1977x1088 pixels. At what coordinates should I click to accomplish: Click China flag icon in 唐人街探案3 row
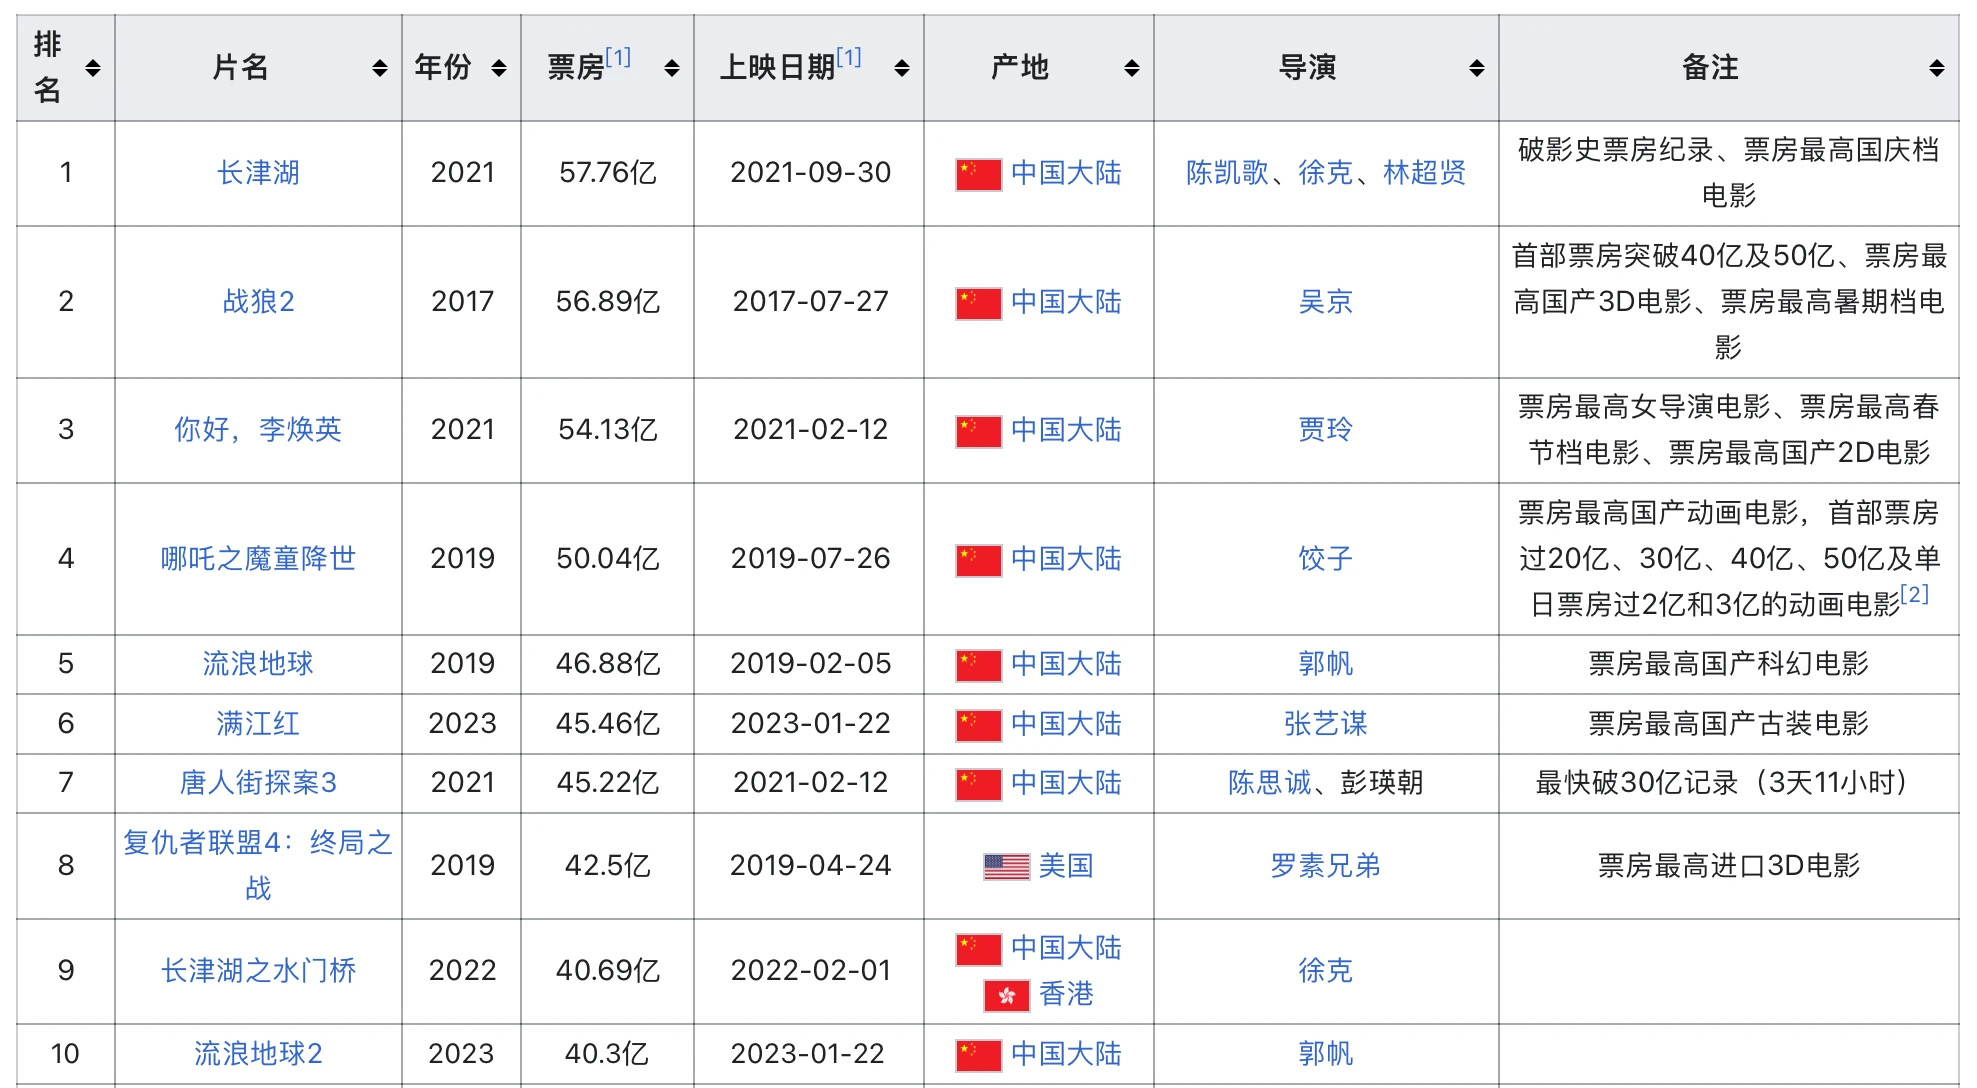[x=978, y=784]
